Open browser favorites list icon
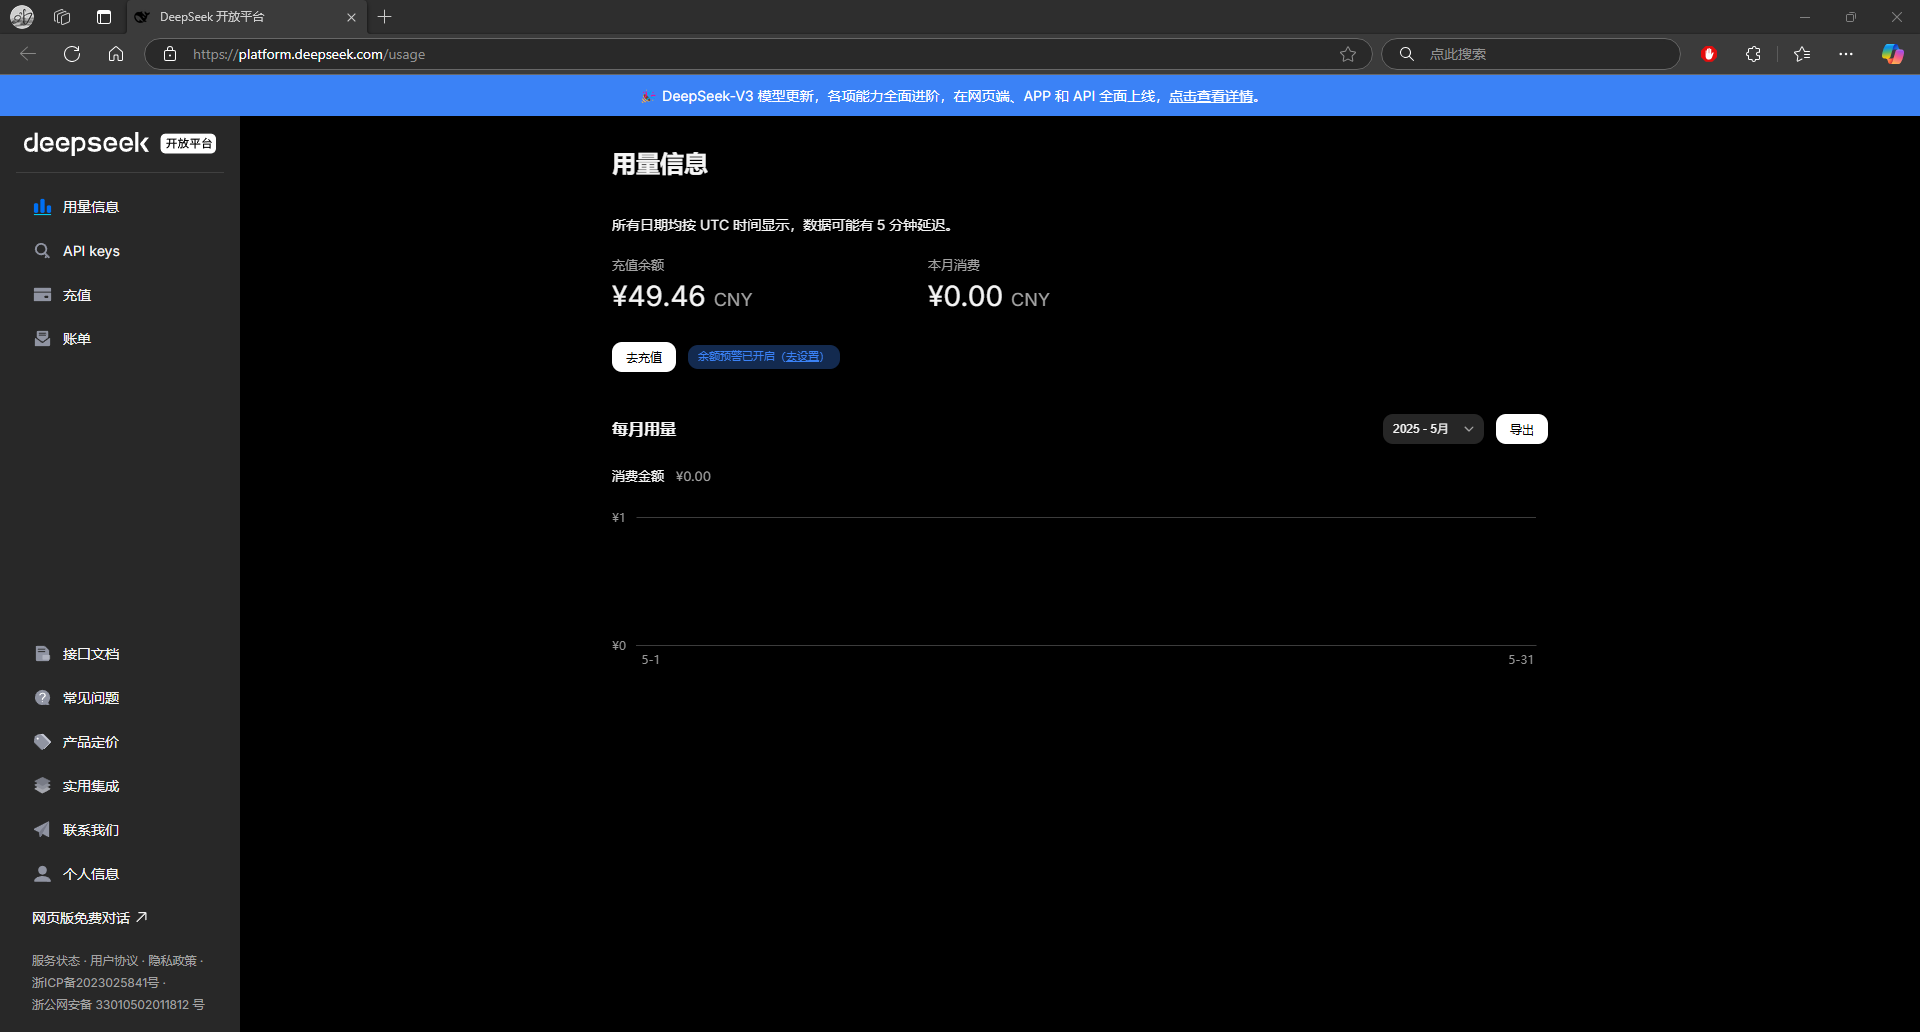The image size is (1920, 1032). click(1802, 54)
